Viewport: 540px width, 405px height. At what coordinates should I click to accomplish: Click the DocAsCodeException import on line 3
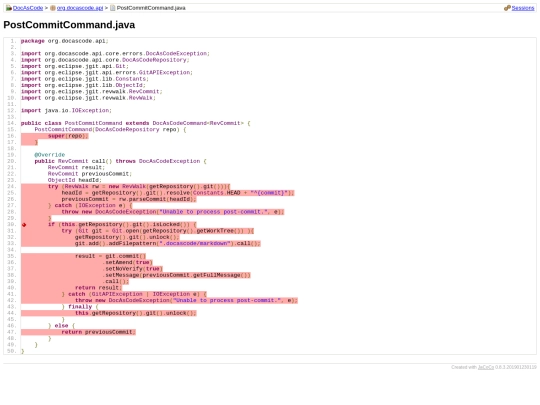115,54
